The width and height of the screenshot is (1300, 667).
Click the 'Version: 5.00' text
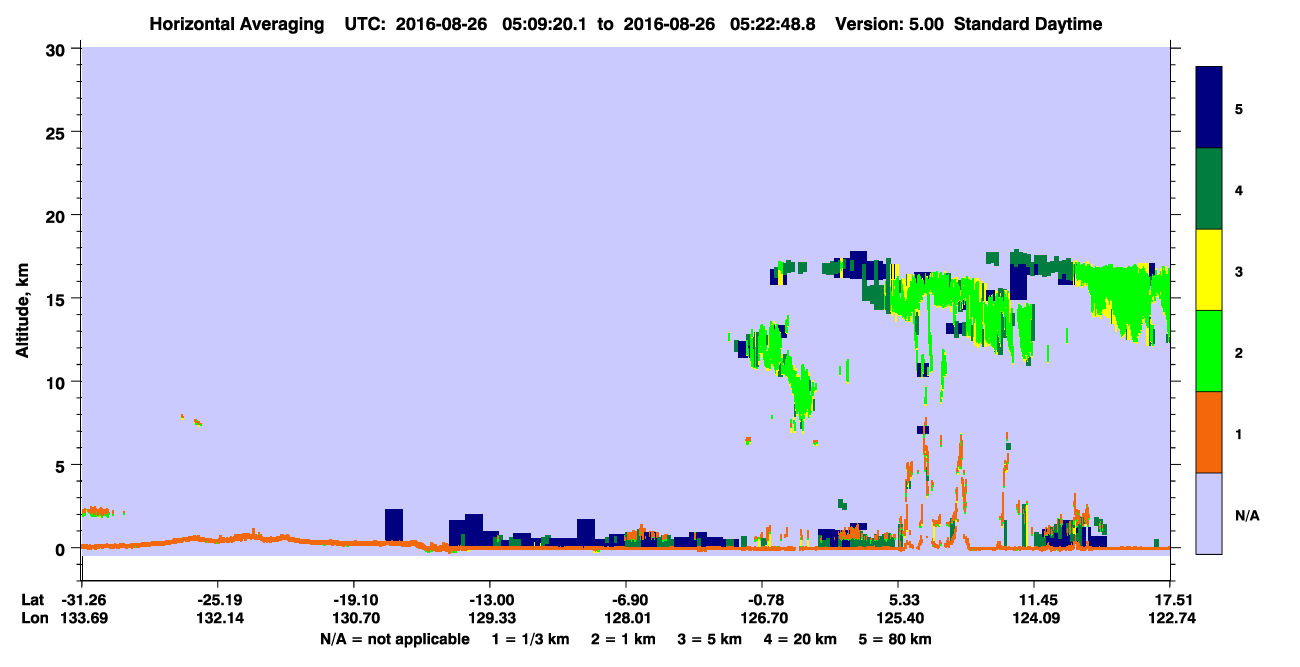pyautogui.click(x=889, y=24)
